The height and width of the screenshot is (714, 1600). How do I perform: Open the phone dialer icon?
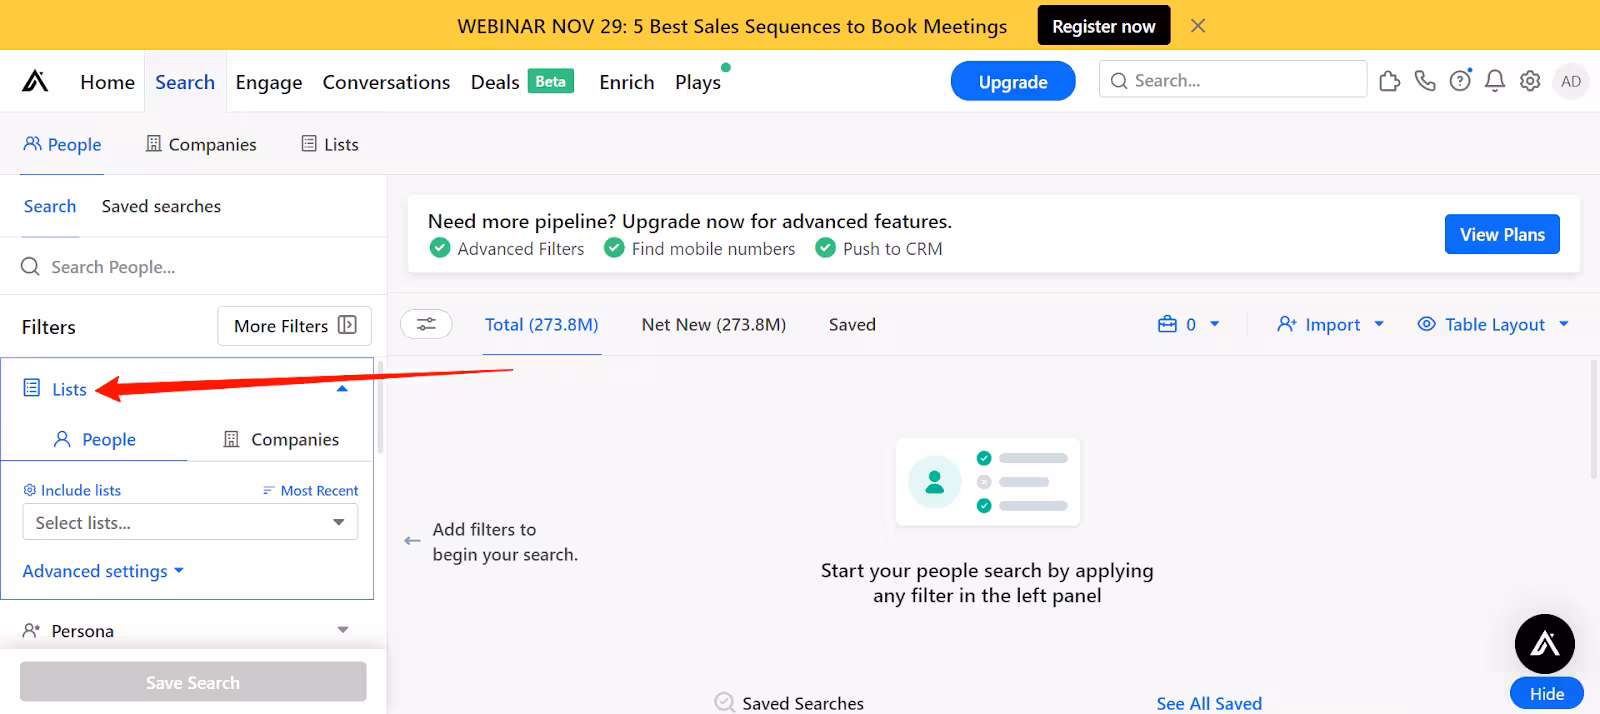(x=1425, y=81)
